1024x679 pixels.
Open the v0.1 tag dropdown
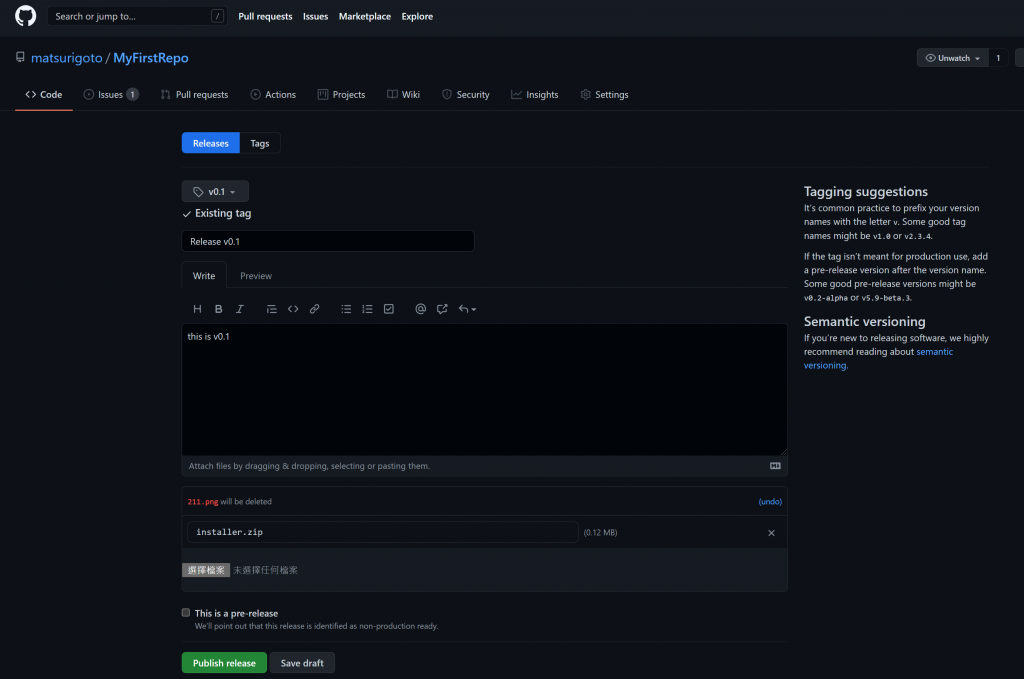215,191
